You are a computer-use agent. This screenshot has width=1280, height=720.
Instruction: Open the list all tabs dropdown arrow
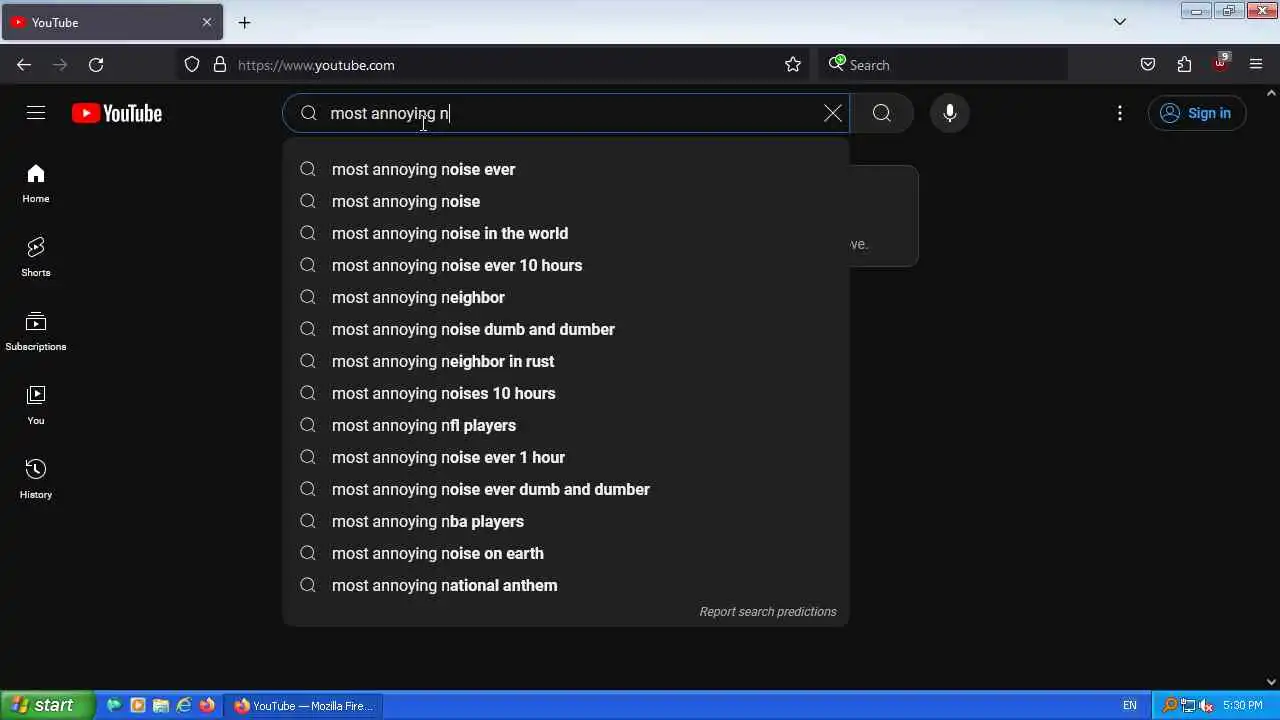[1120, 22]
